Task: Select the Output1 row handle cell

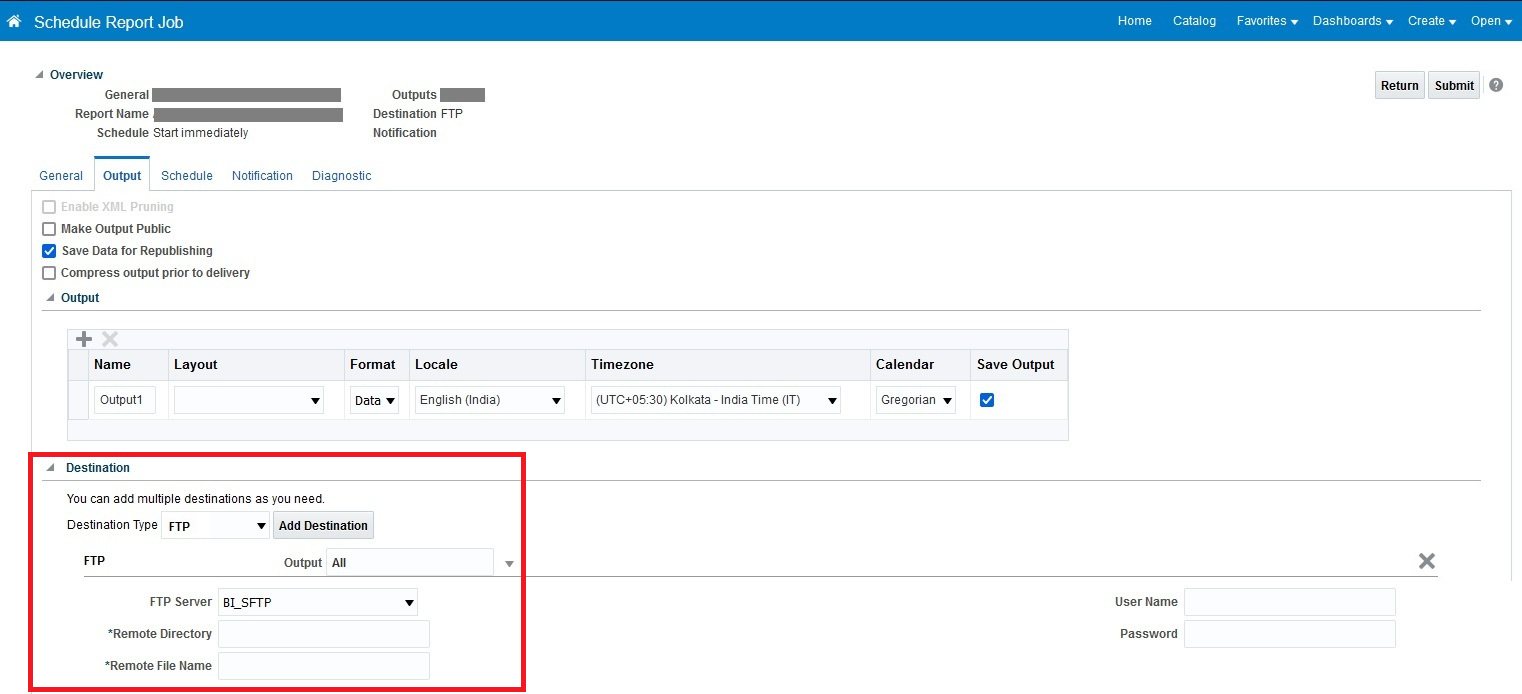Action: pyautogui.click(x=78, y=400)
